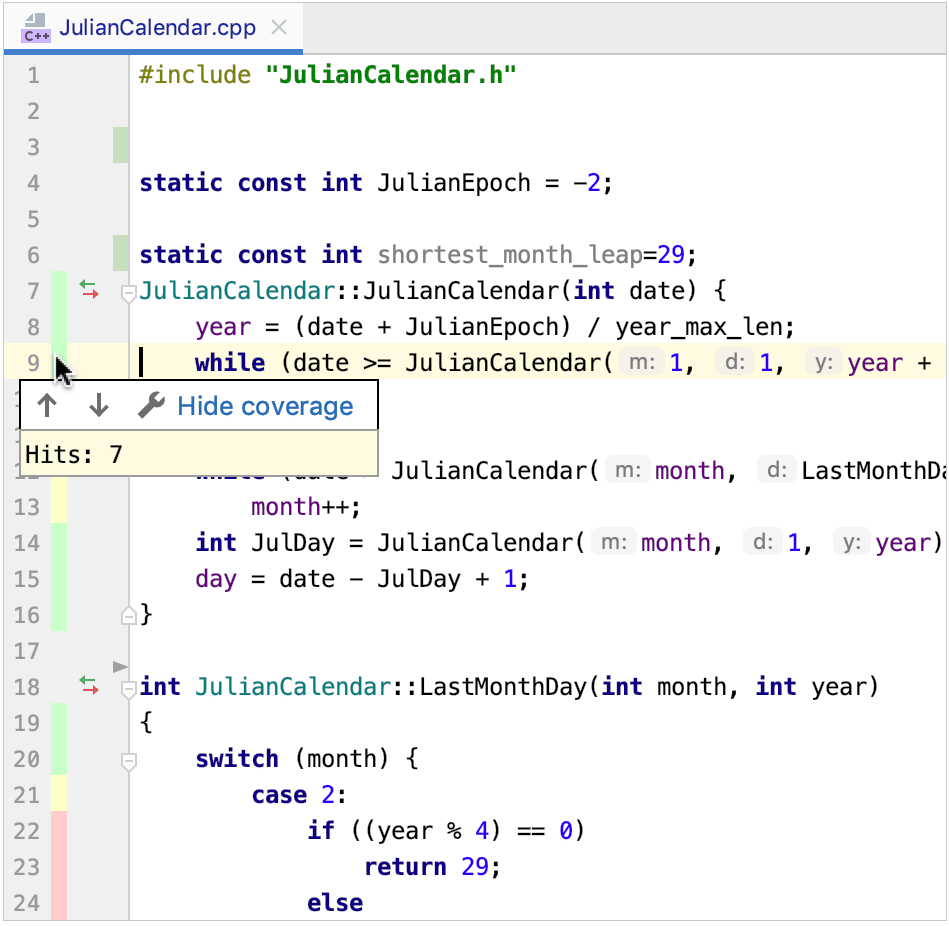Click the red coverage marker on line 23

pyautogui.click(x=59, y=867)
